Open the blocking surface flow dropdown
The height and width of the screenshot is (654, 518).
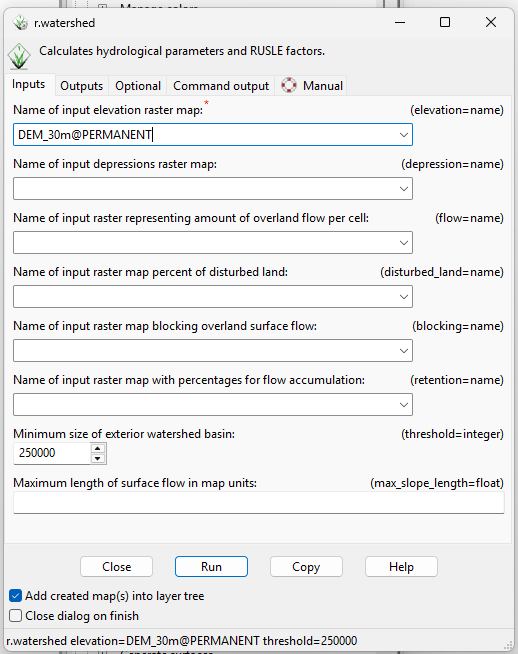403,351
